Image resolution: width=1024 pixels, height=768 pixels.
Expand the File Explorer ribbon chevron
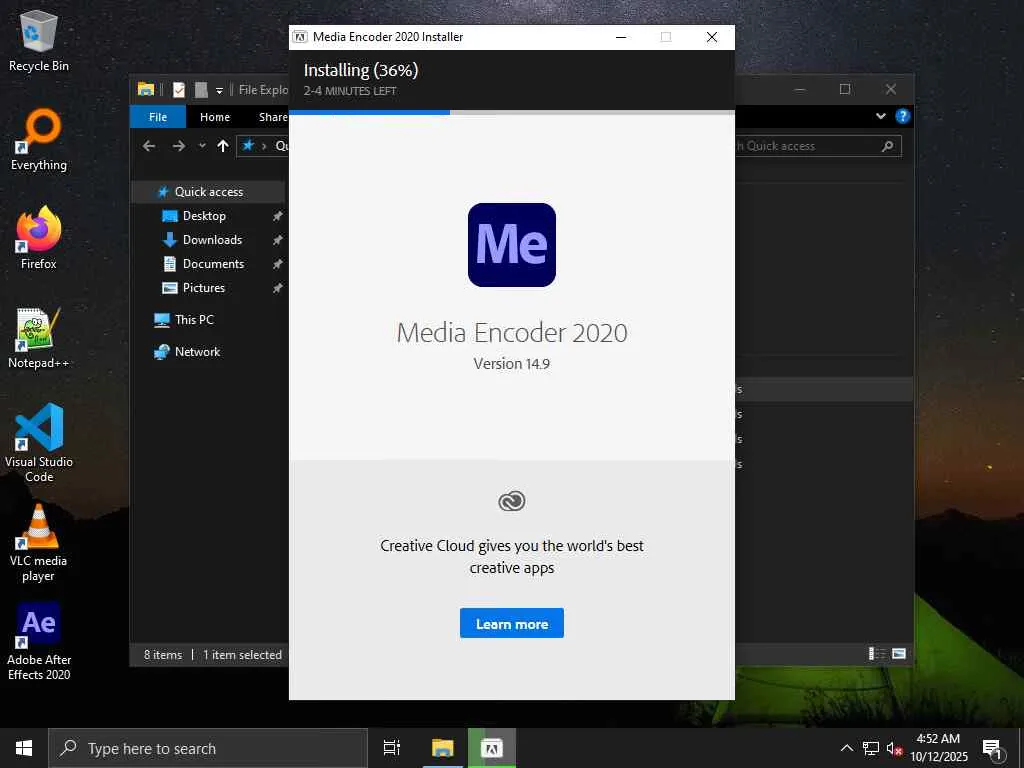pos(881,116)
